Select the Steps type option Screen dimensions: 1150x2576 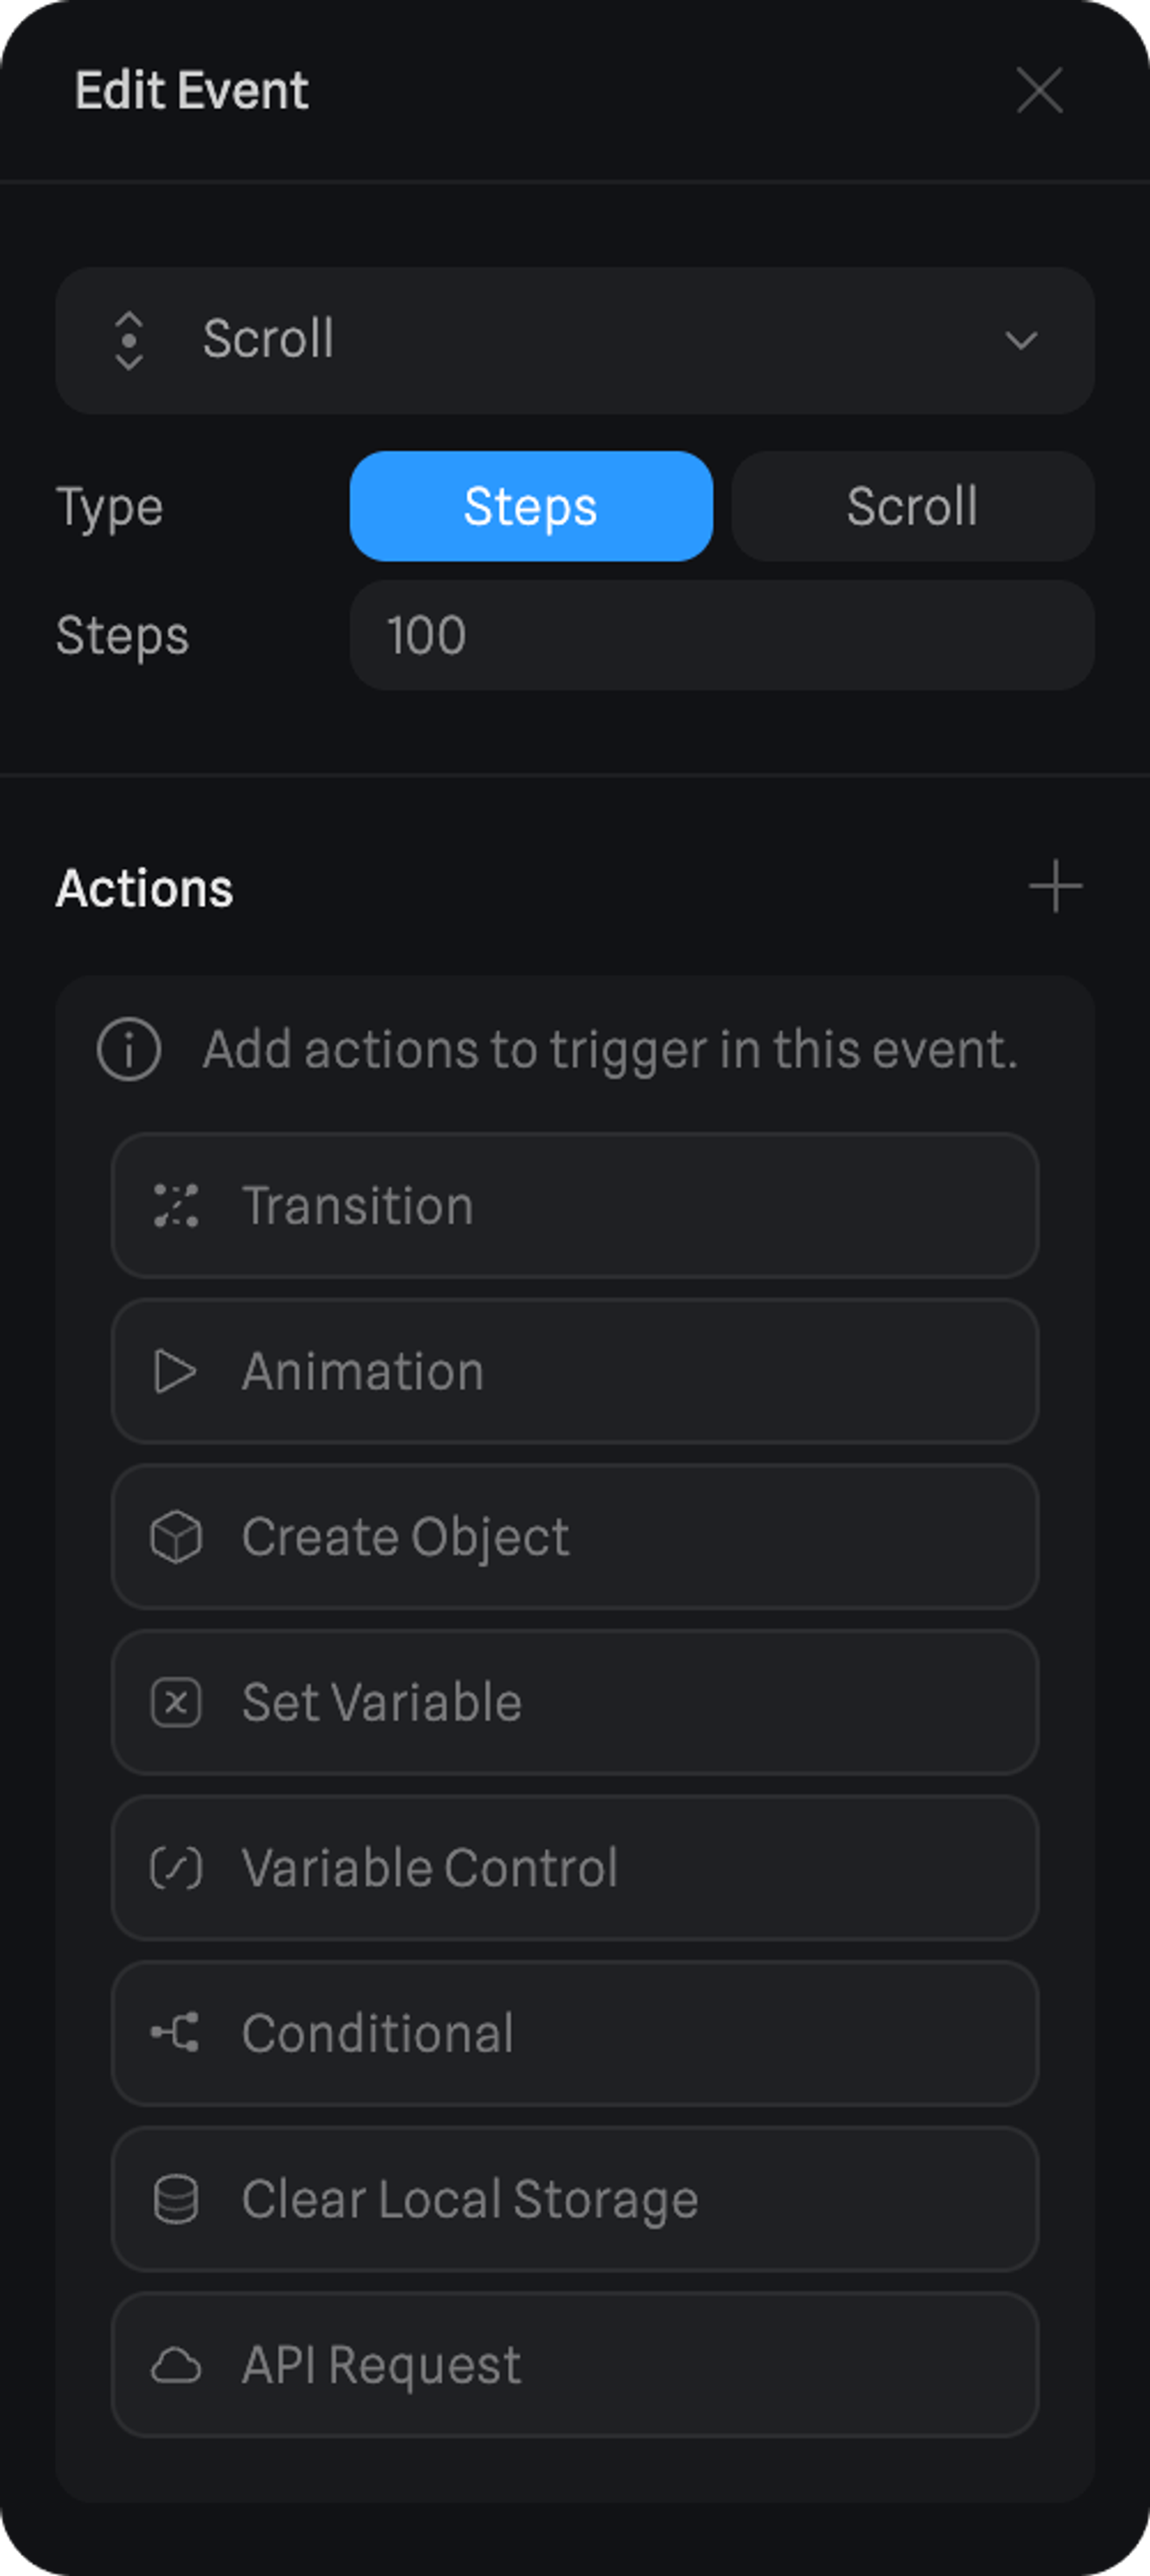[531, 506]
